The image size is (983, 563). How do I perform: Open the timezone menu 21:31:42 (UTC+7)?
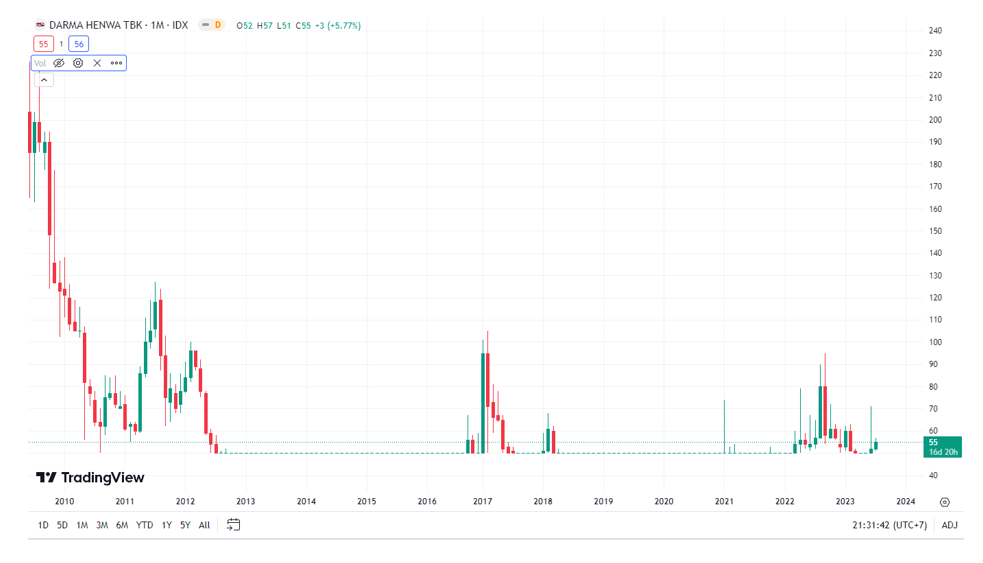click(x=889, y=525)
